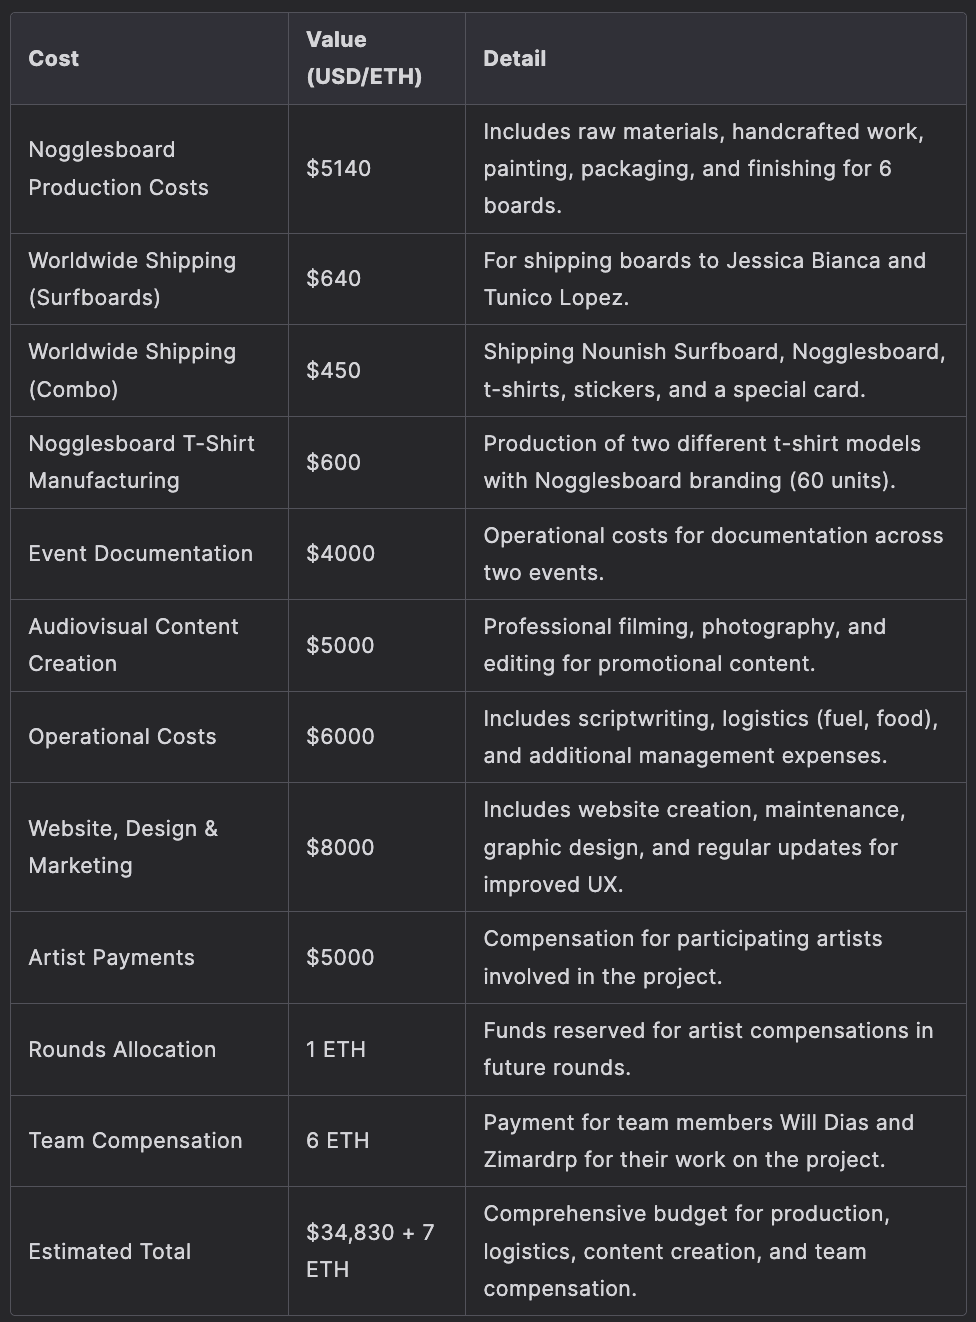Image resolution: width=976 pixels, height=1322 pixels.
Task: Click the $34,830 + 7 ETH total
Action: [x=370, y=1250]
